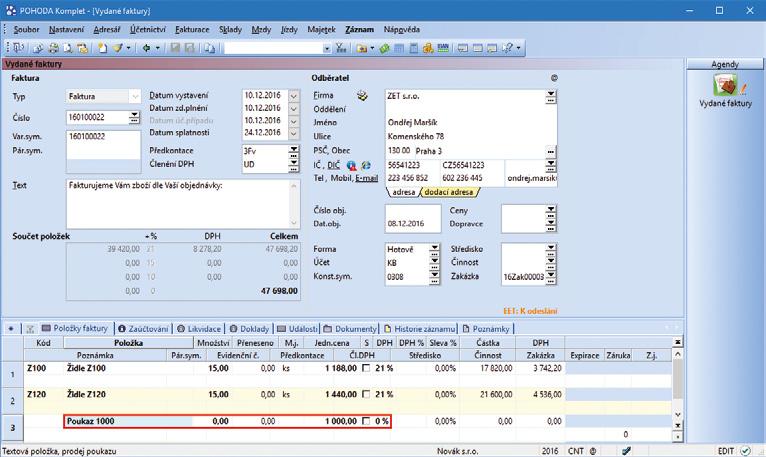Click the PSČ, Obec ellipsis button
The width and height of the screenshot is (766, 457).
(551, 152)
